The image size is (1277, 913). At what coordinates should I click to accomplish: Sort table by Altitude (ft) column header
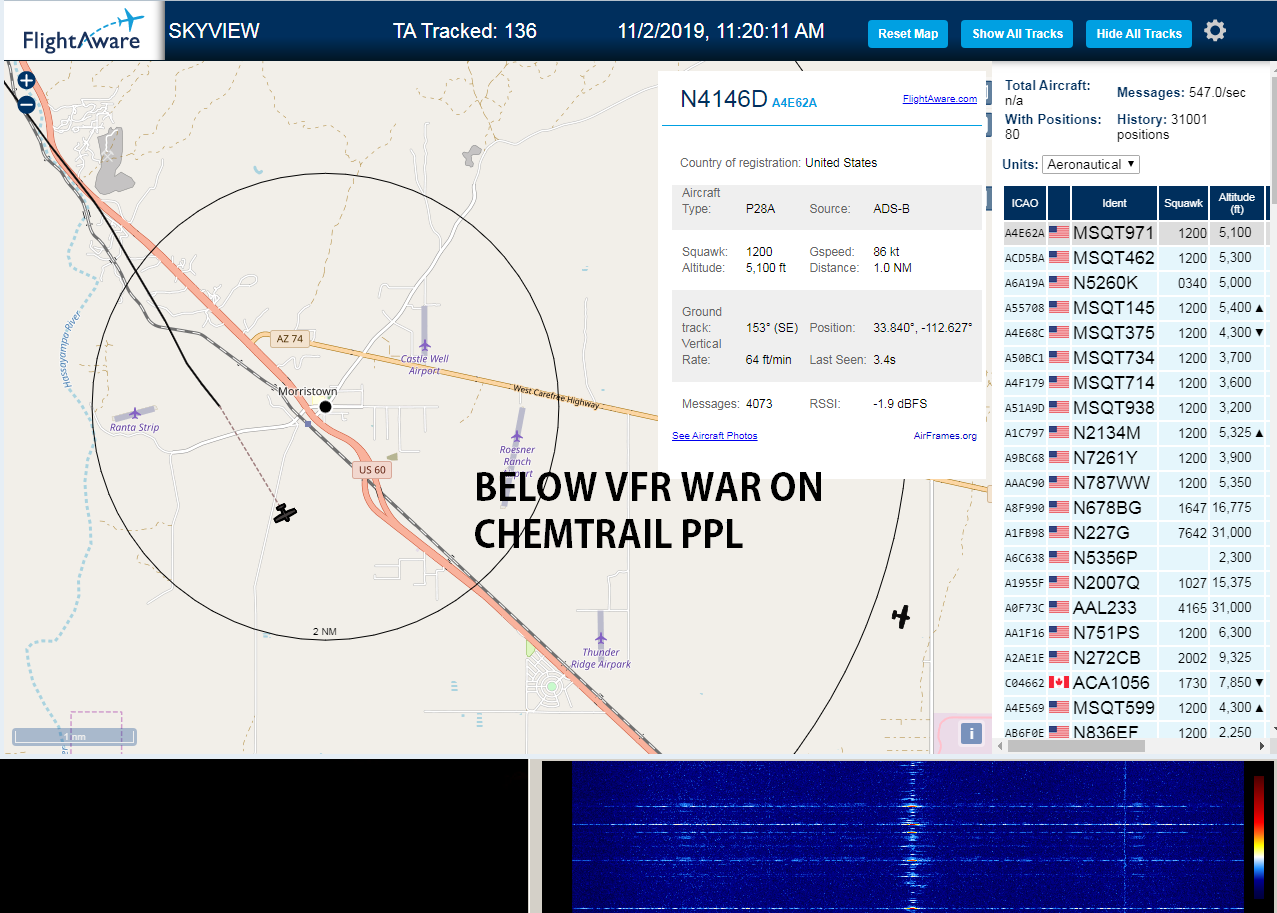click(1237, 203)
